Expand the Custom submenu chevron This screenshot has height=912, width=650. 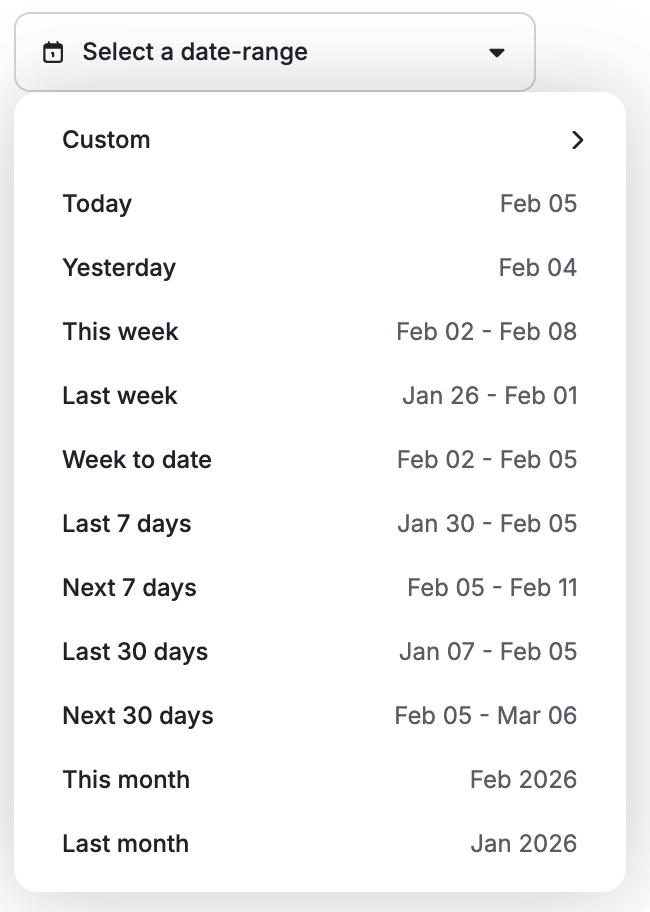point(577,140)
